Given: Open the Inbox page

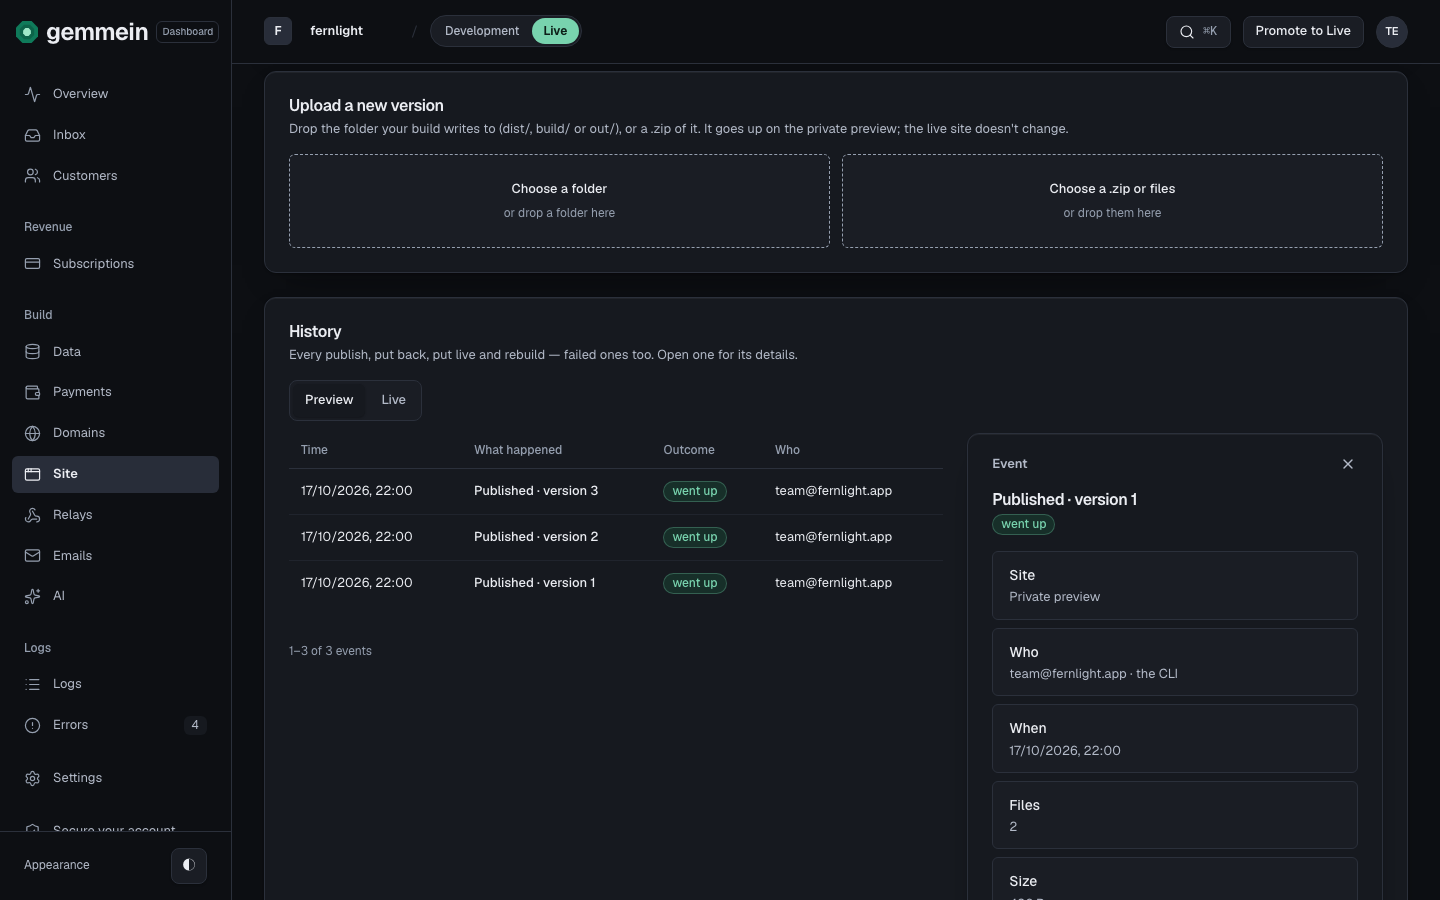Looking at the screenshot, I should pyautogui.click(x=115, y=135).
